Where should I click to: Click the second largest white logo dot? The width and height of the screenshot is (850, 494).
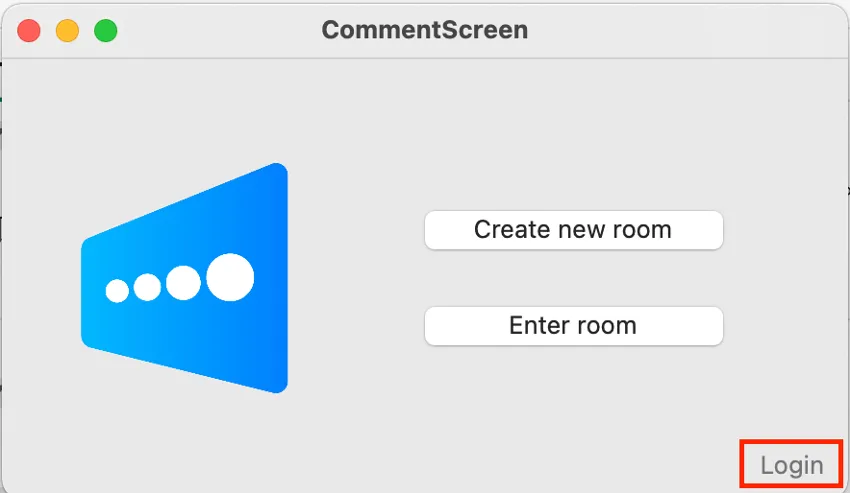(183, 283)
